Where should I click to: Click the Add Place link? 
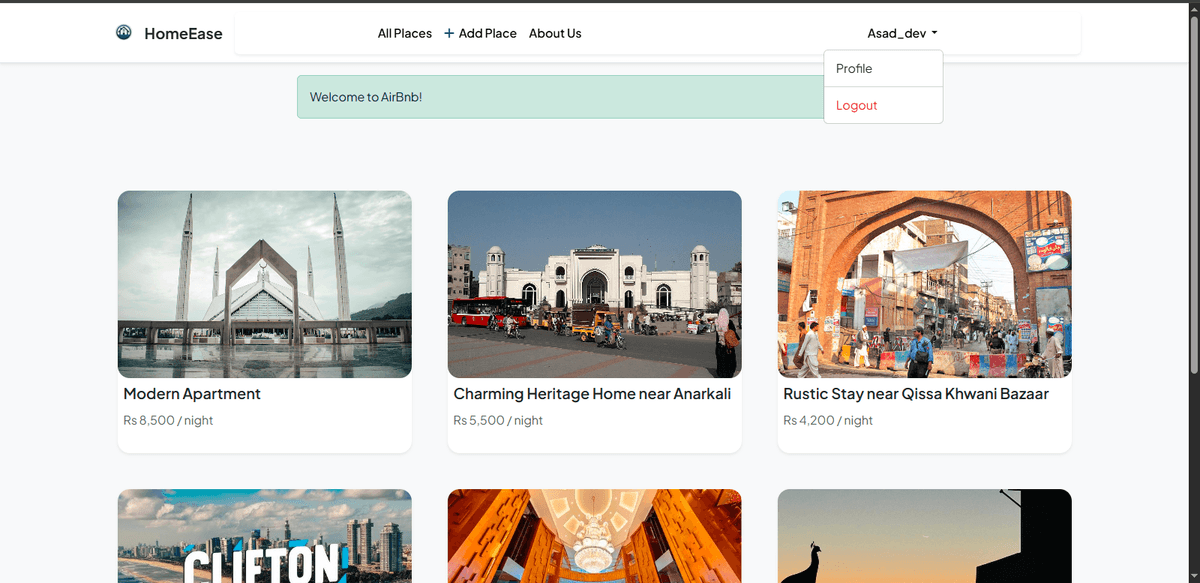(x=487, y=33)
